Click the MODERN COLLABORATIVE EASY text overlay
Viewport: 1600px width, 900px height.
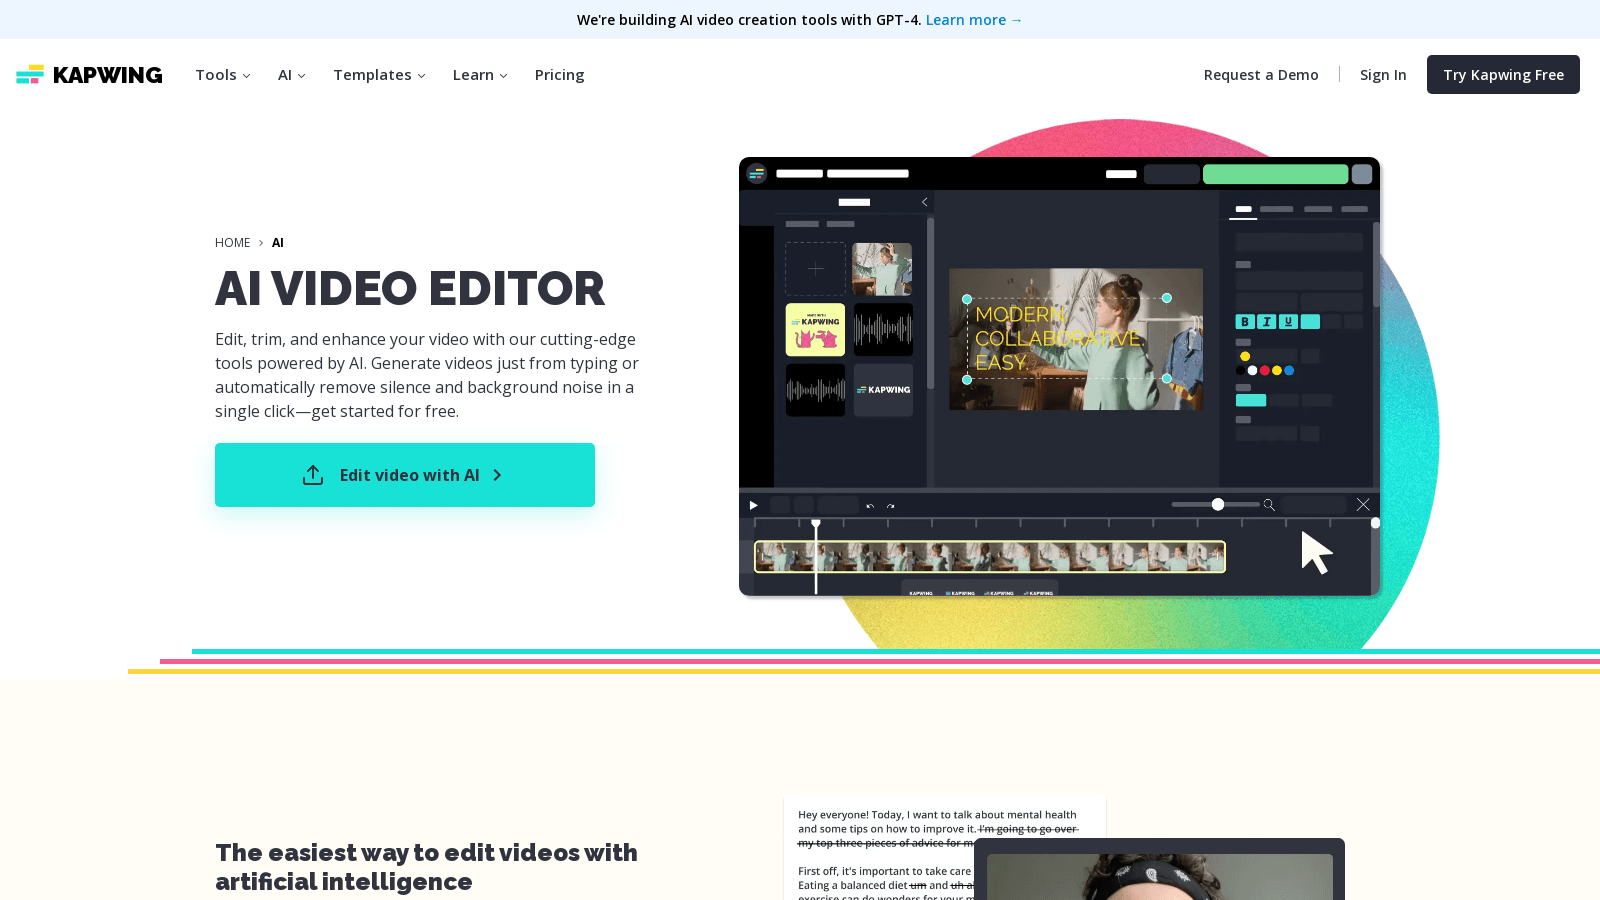point(1066,338)
